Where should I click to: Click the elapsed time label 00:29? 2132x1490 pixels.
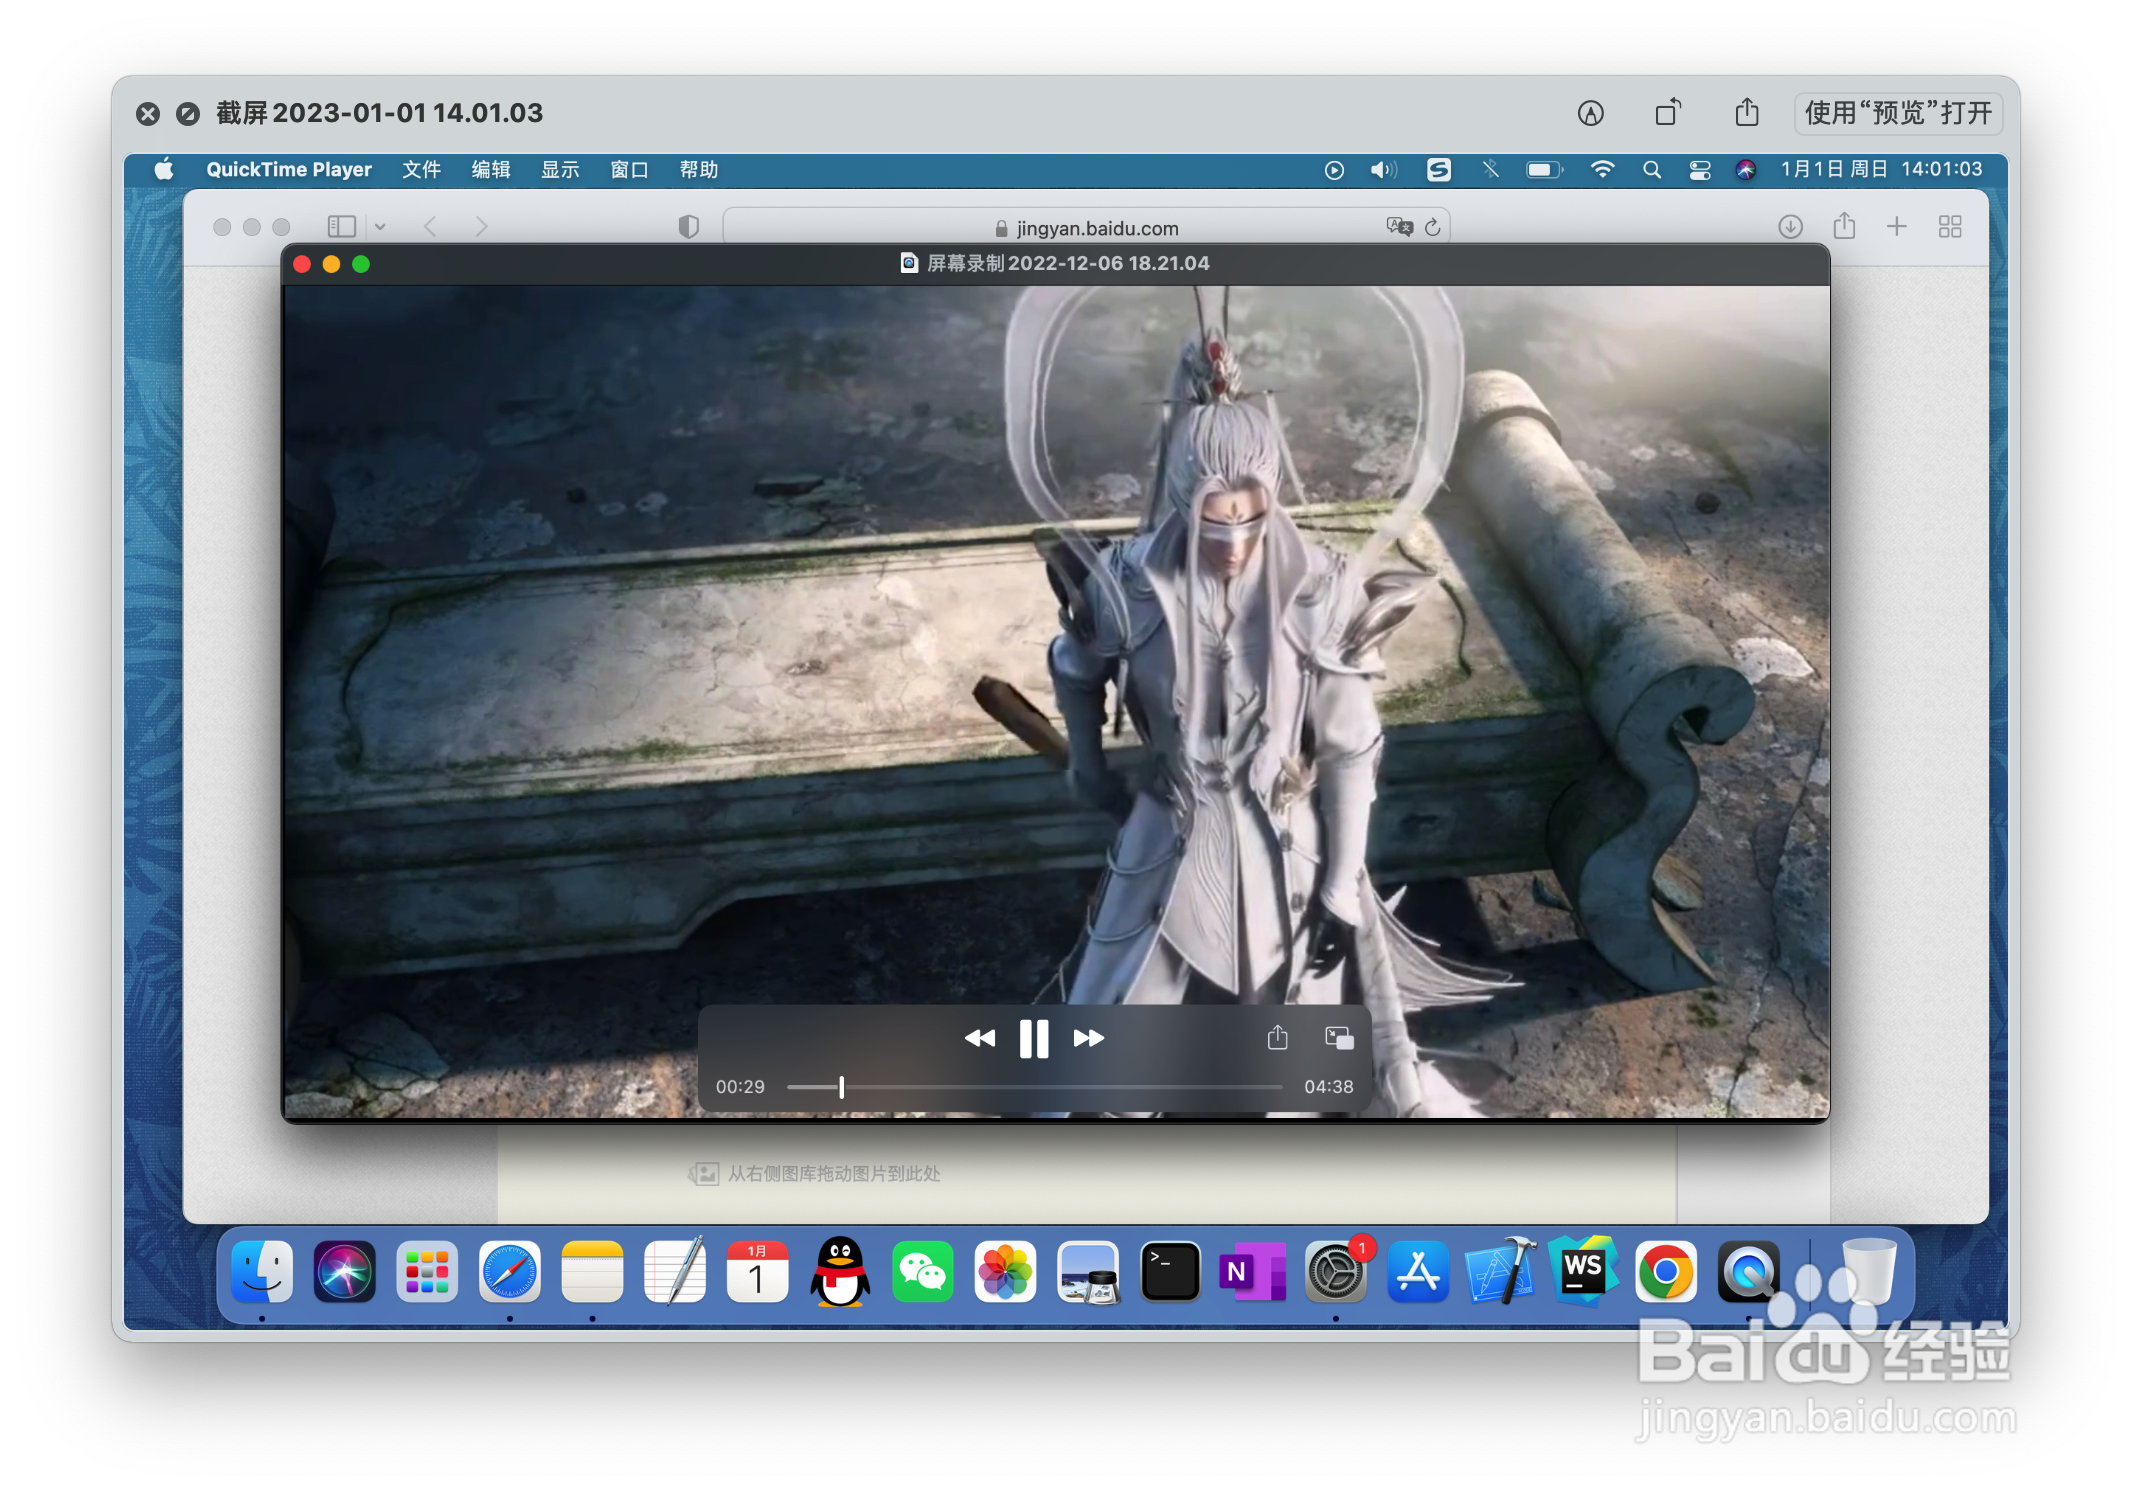point(740,1087)
